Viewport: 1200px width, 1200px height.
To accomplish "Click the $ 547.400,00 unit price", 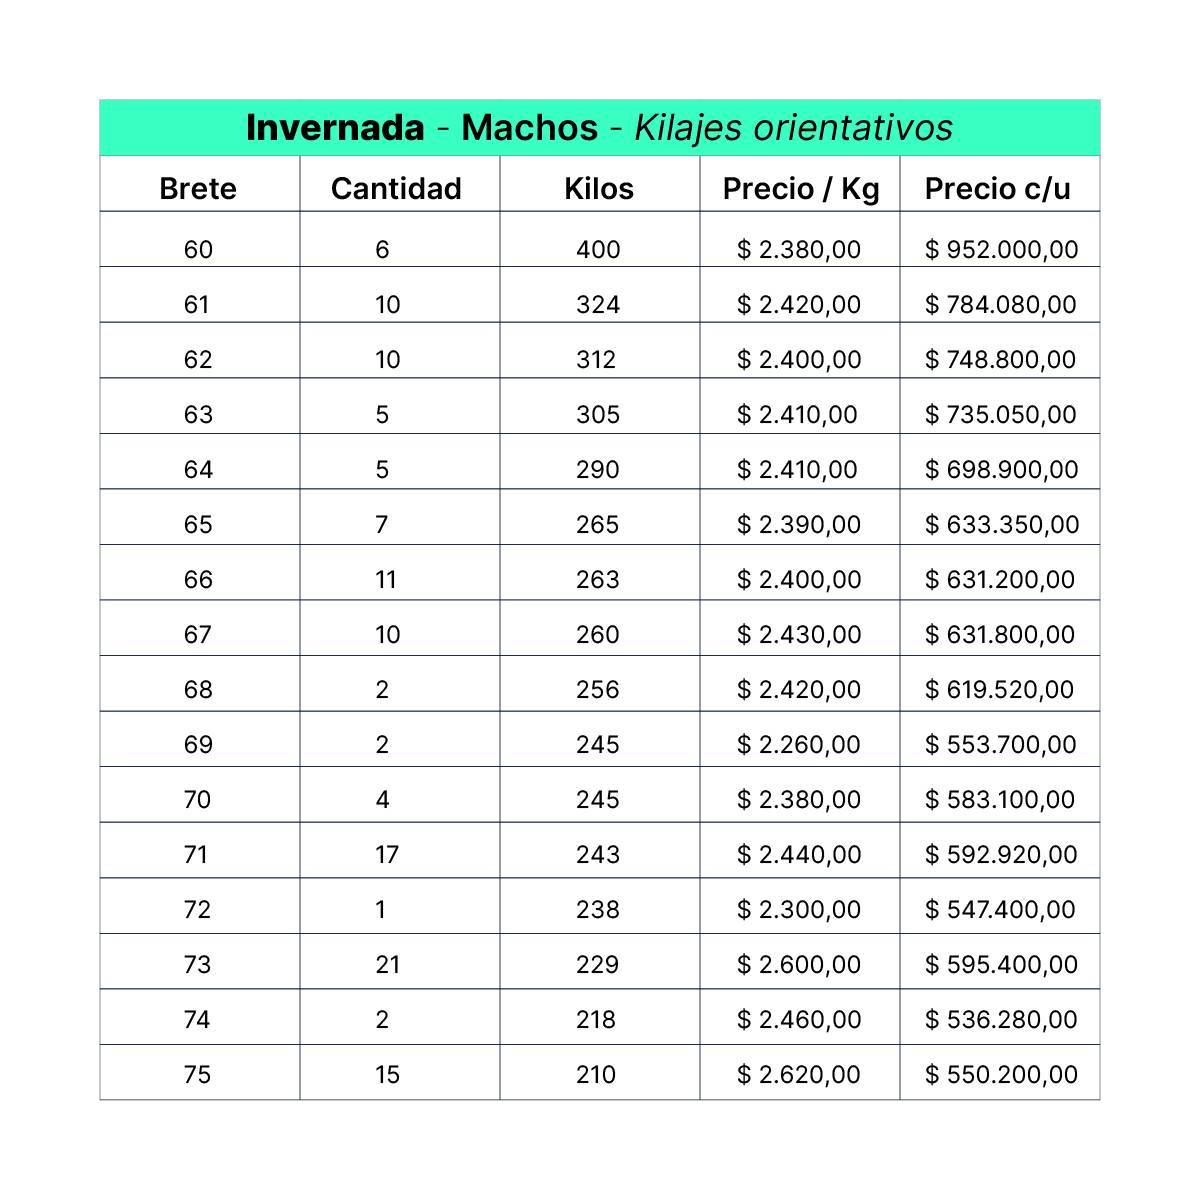I will (1000, 909).
